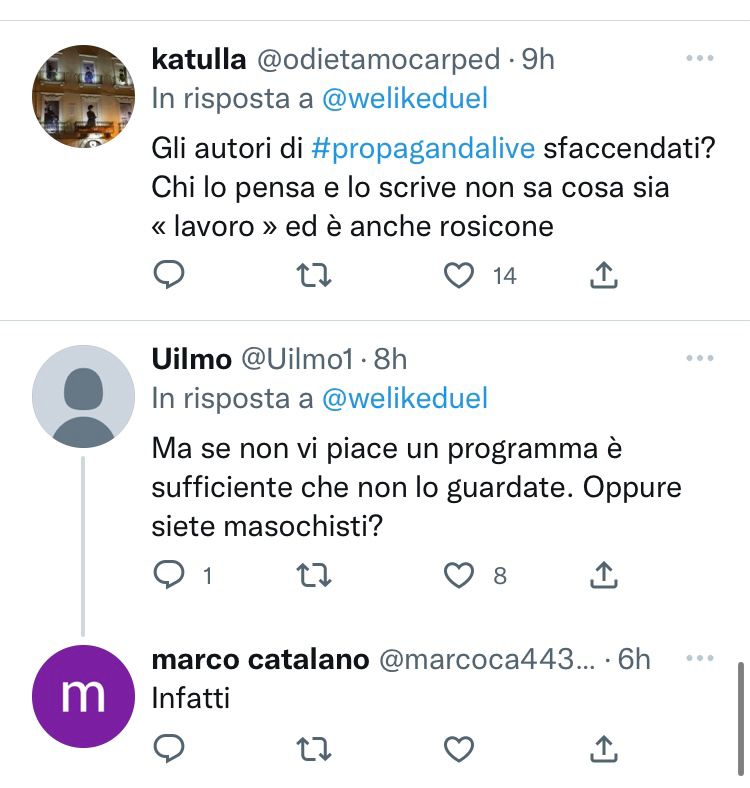This screenshot has height=788, width=750.
Task: Reply to Uilmo's tweet
Action: tap(170, 575)
